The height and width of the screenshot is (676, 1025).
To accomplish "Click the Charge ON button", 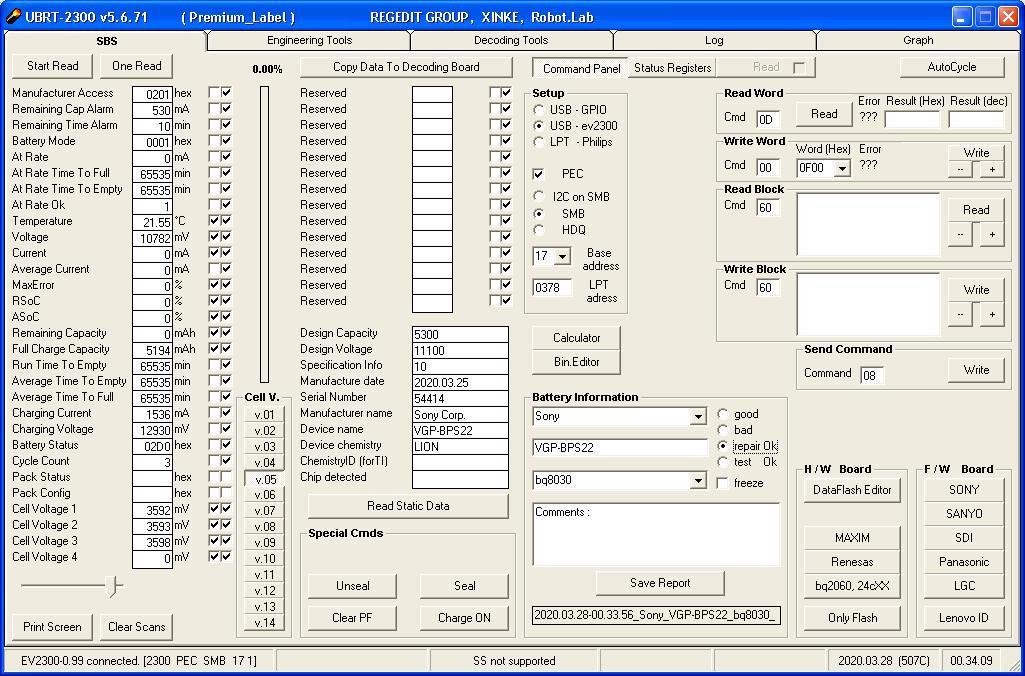I will click(x=464, y=618).
